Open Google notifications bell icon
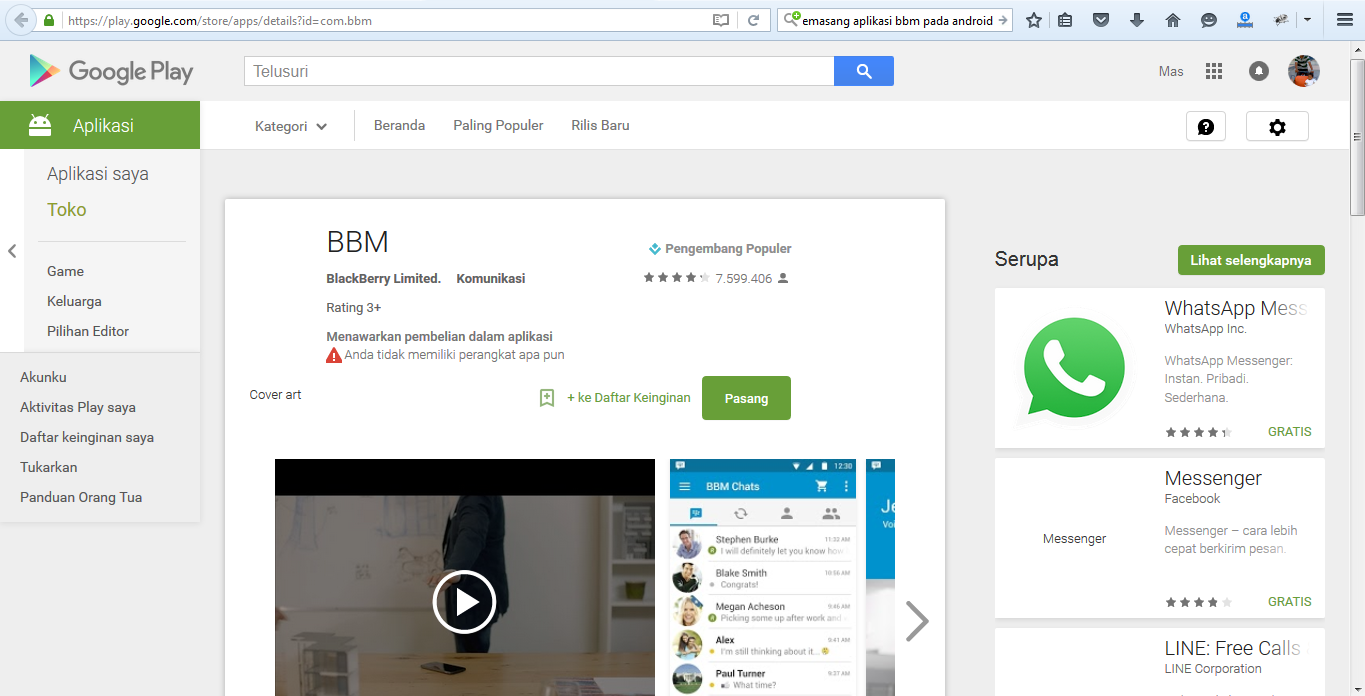This screenshot has height=696, width=1365. point(1259,71)
